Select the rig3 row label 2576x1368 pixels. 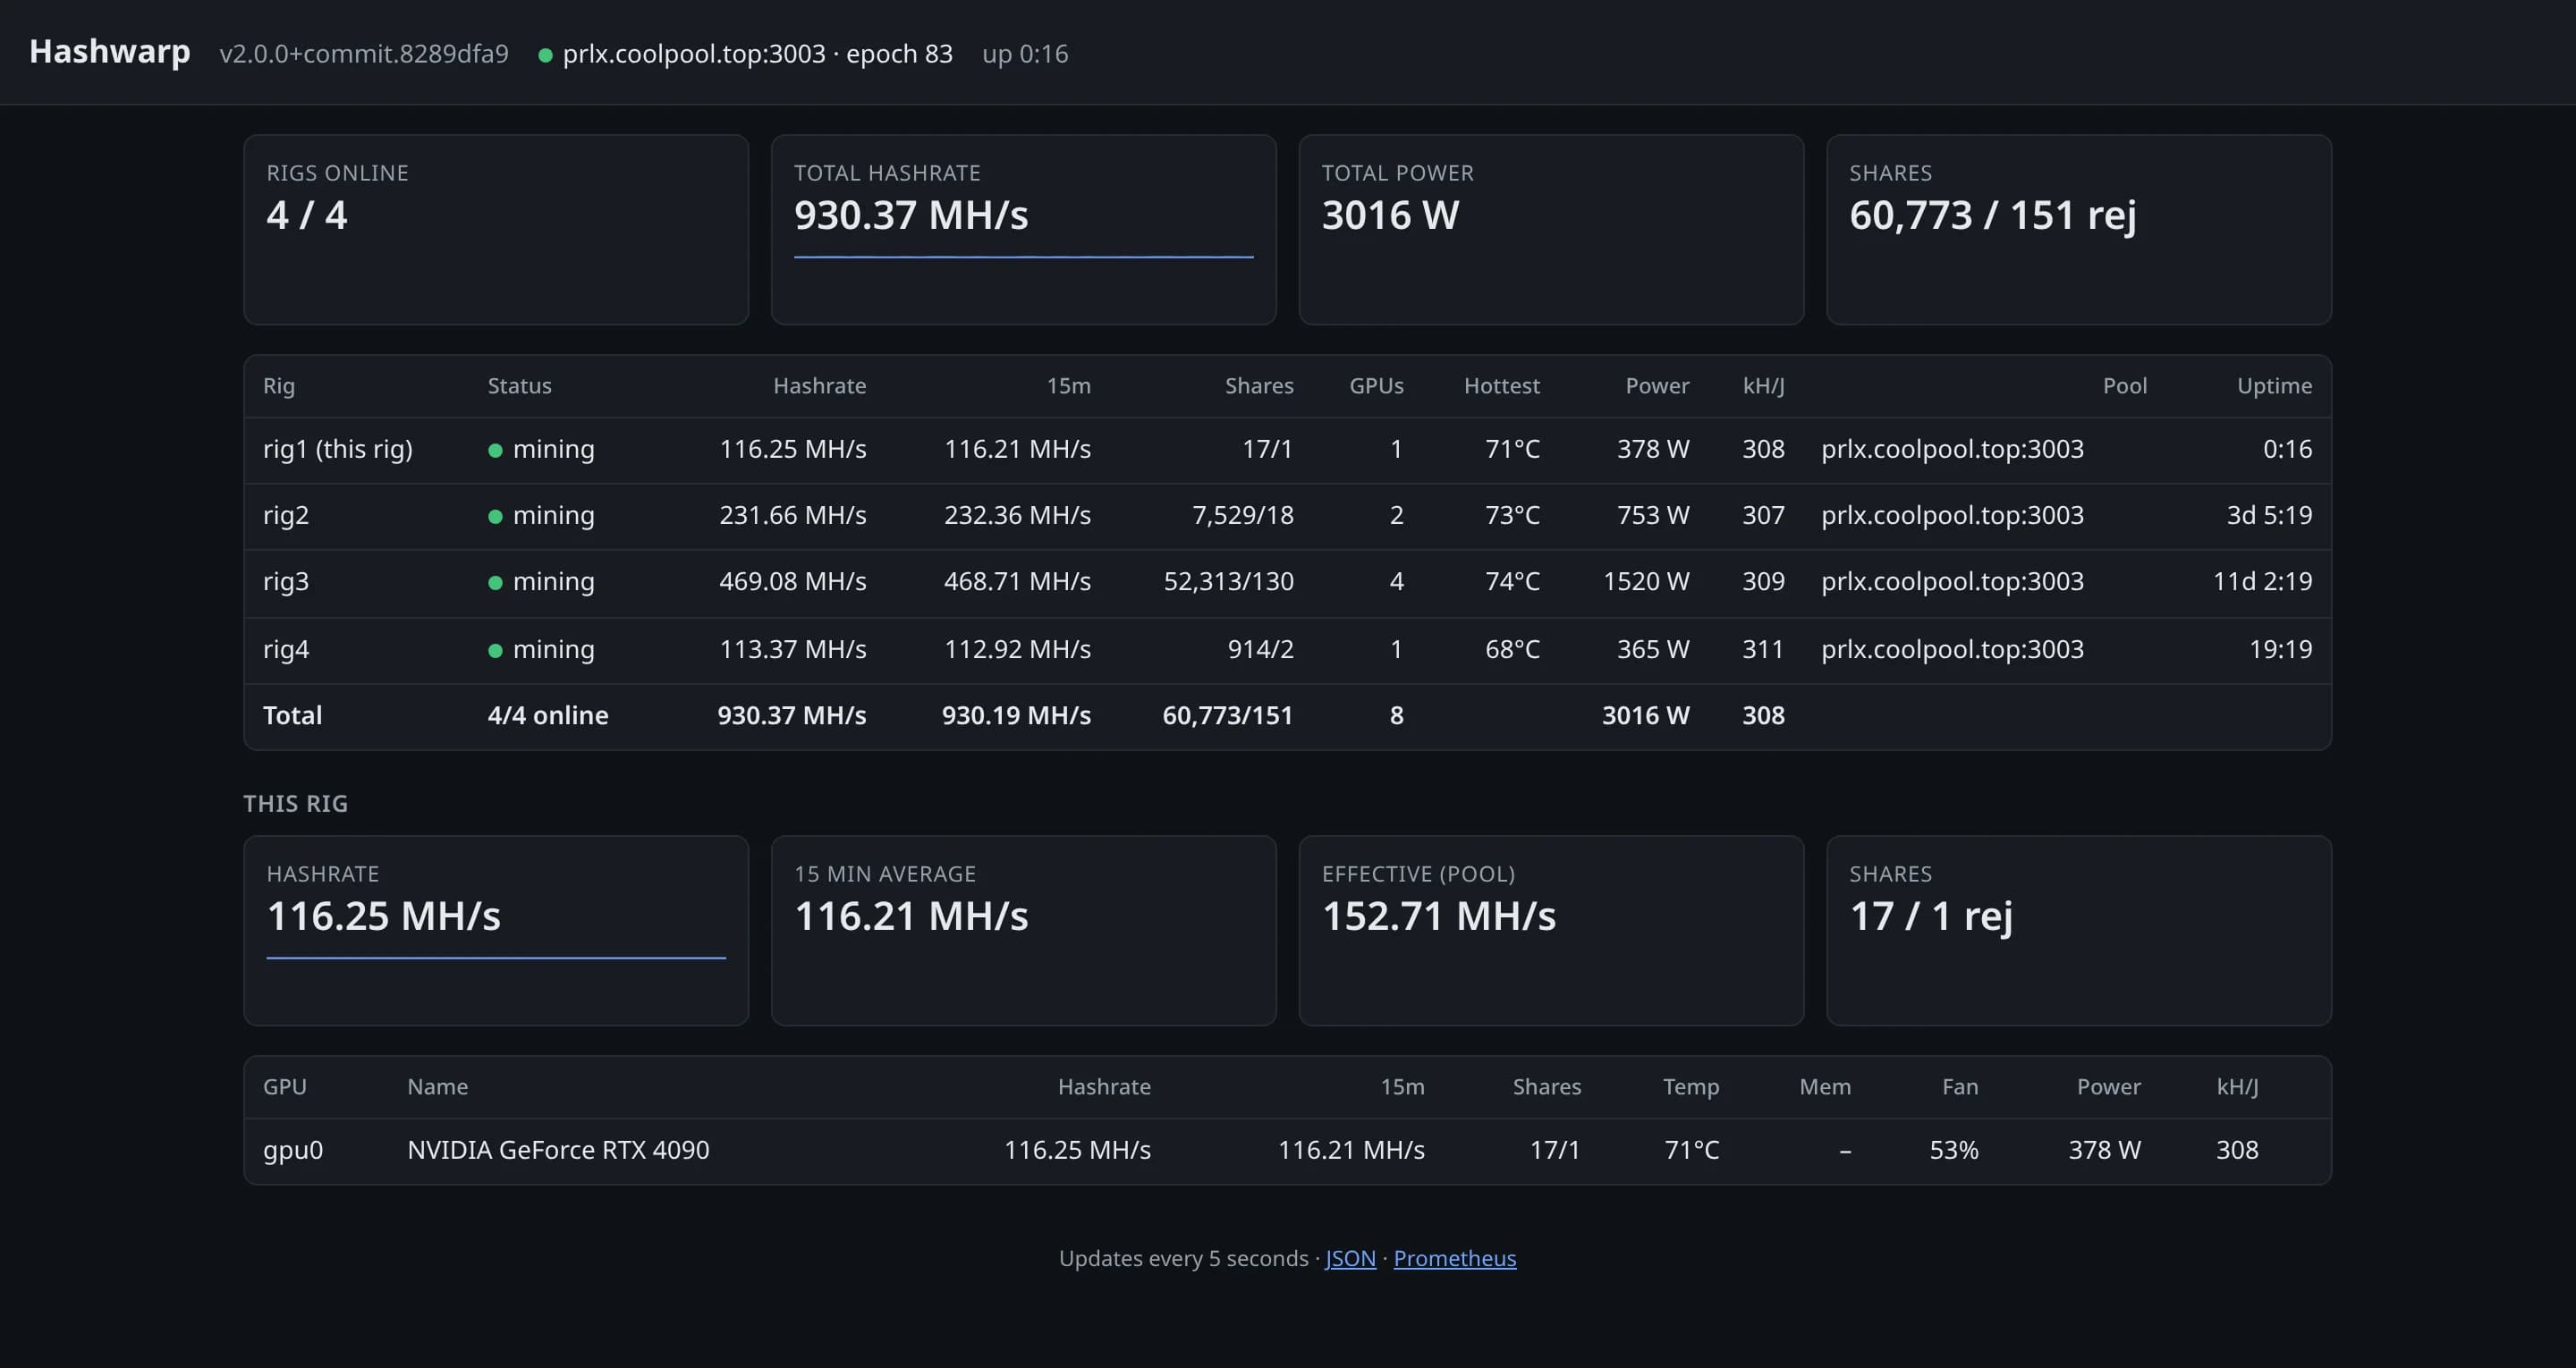[286, 581]
